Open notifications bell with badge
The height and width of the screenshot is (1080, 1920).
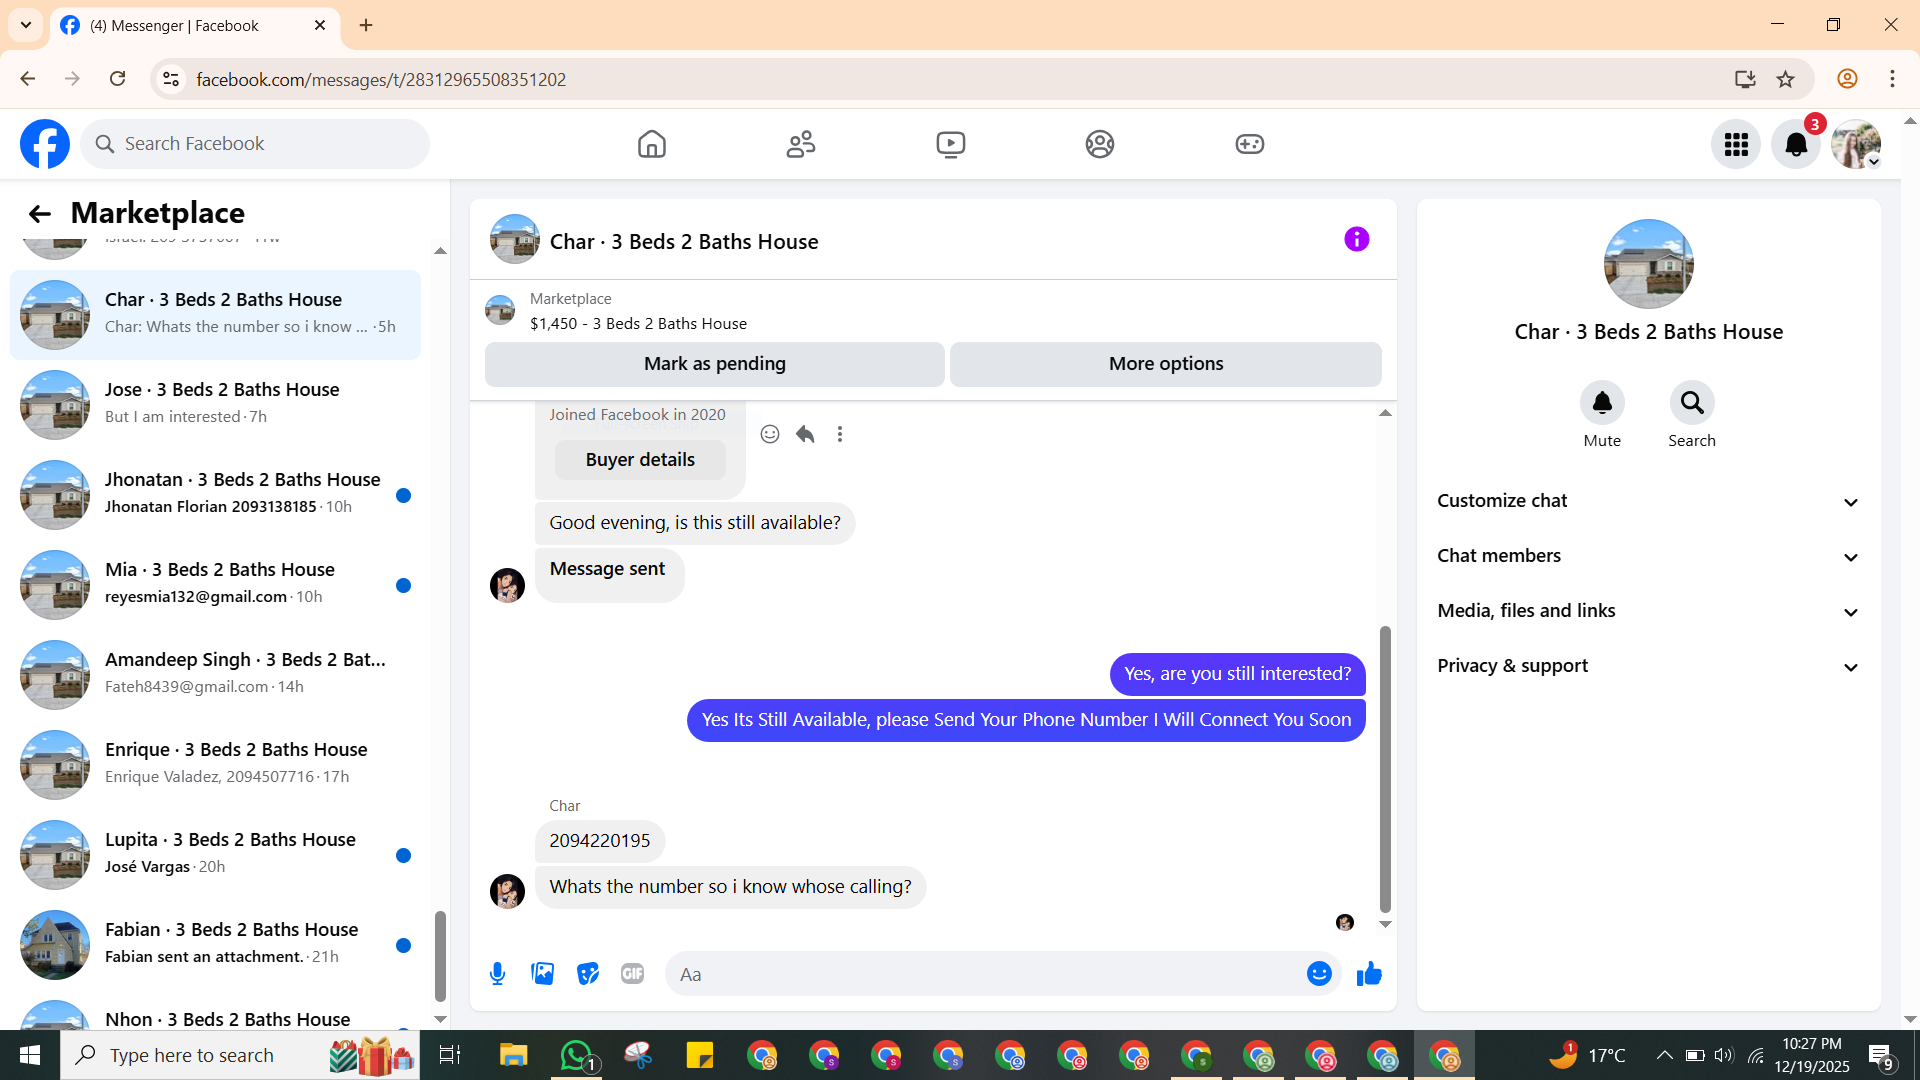pos(1796,145)
